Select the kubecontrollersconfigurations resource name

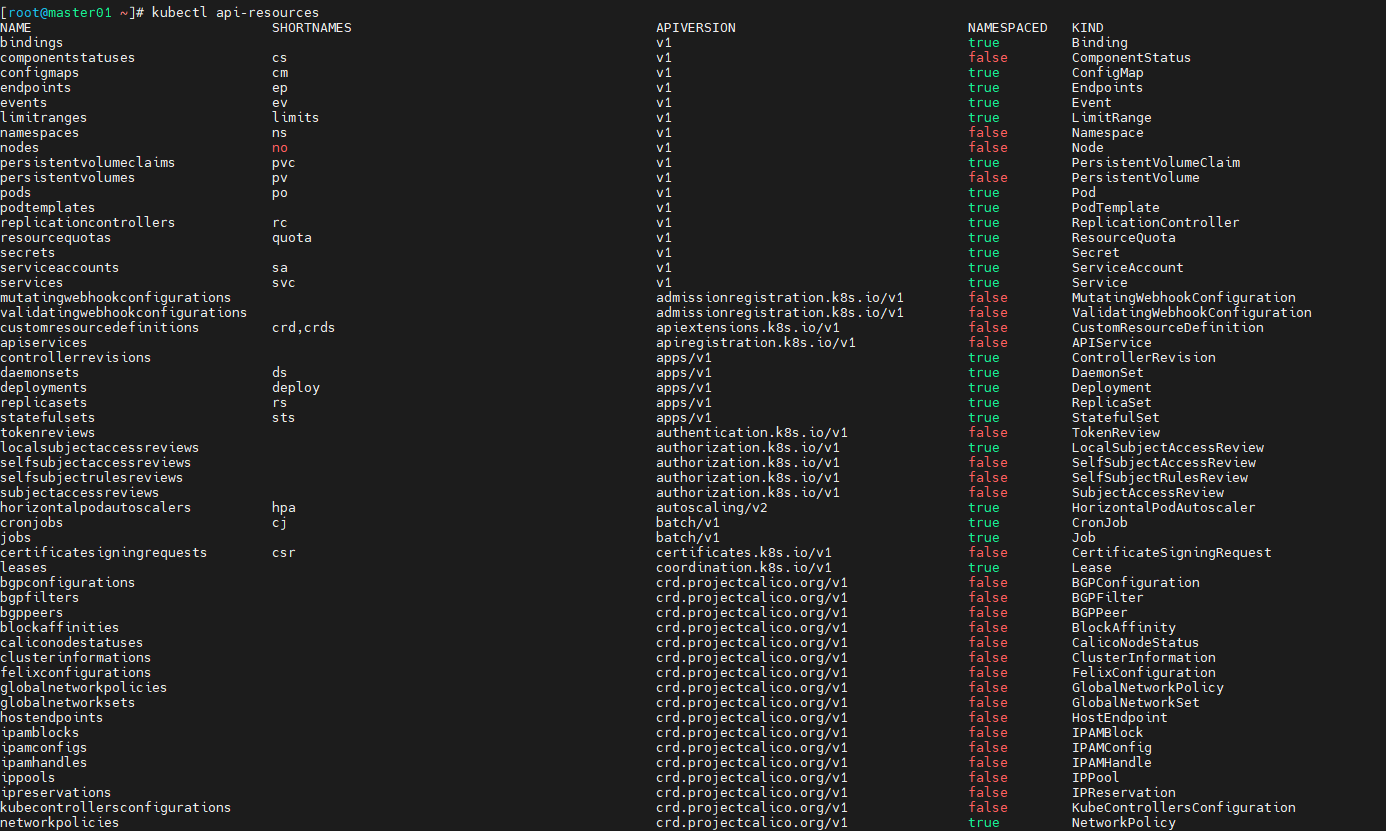coord(115,808)
